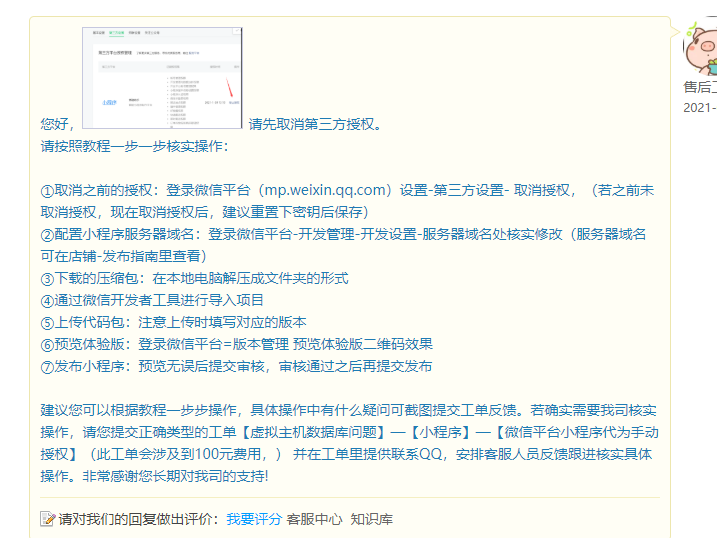Click the 售后 name label under avatar

[700, 87]
